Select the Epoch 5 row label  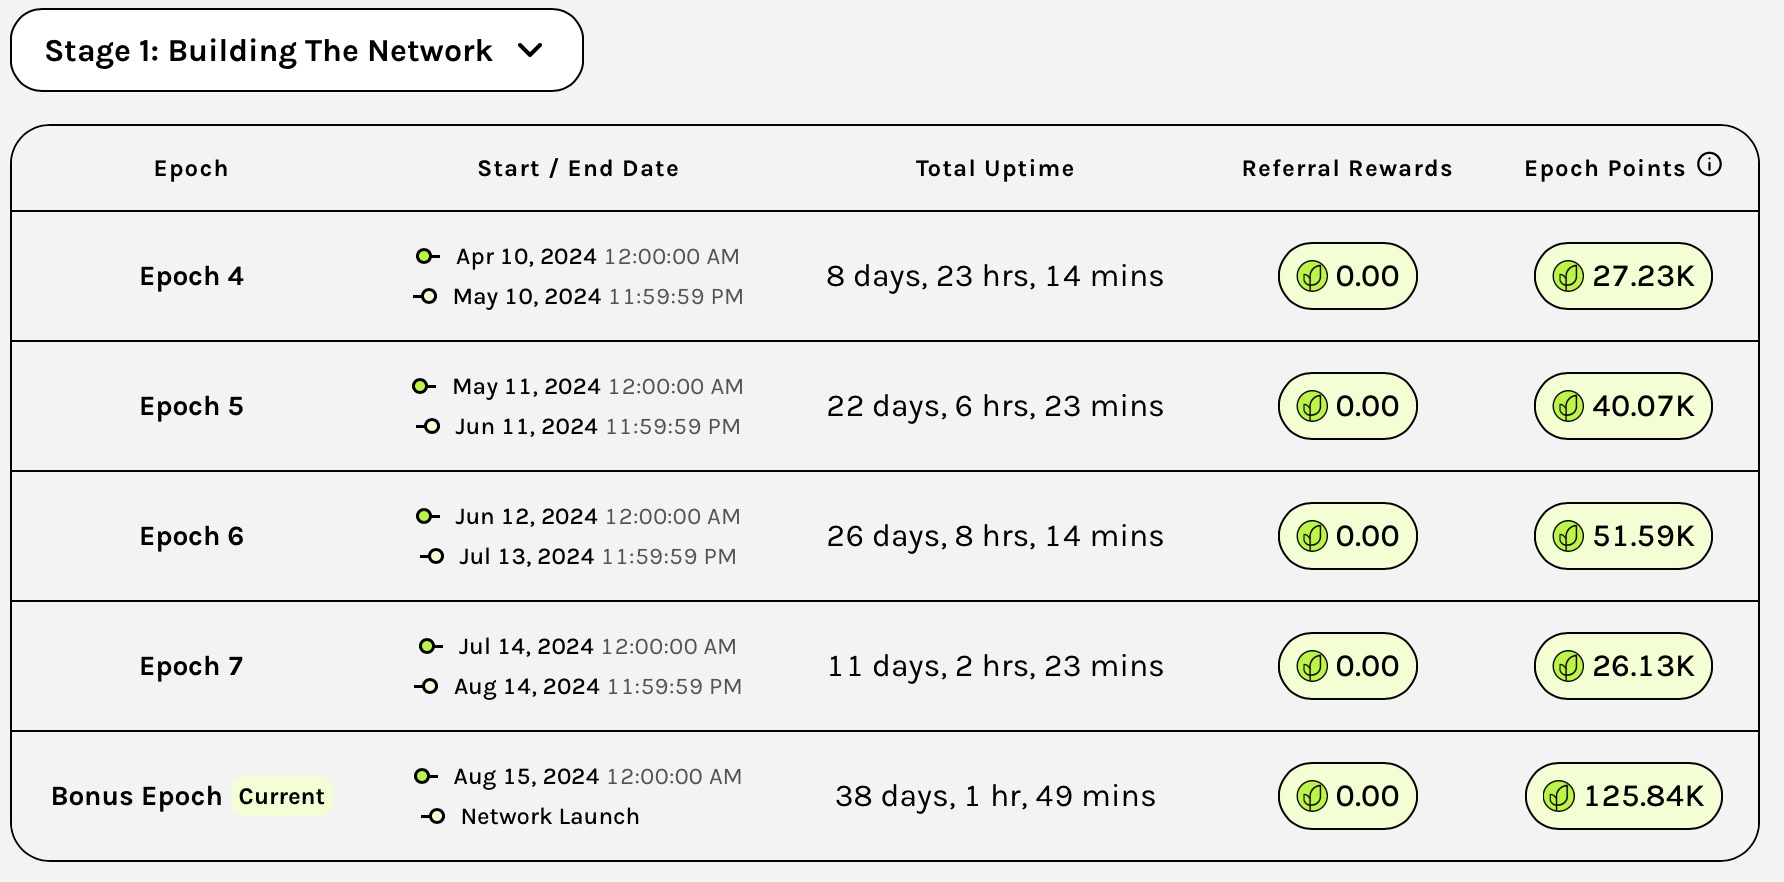(192, 406)
